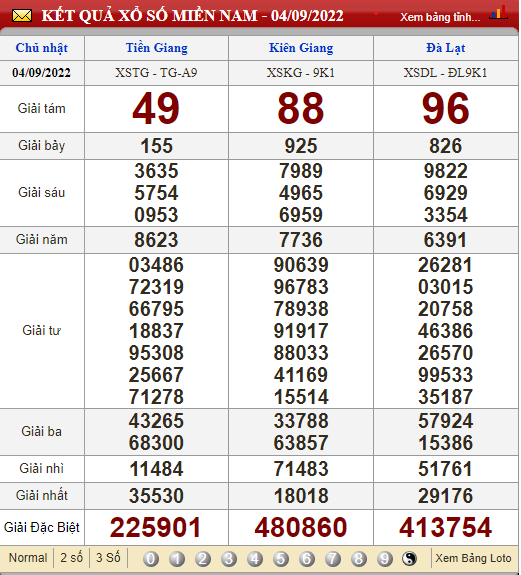Filter loto by digit 5 ball

point(281,559)
